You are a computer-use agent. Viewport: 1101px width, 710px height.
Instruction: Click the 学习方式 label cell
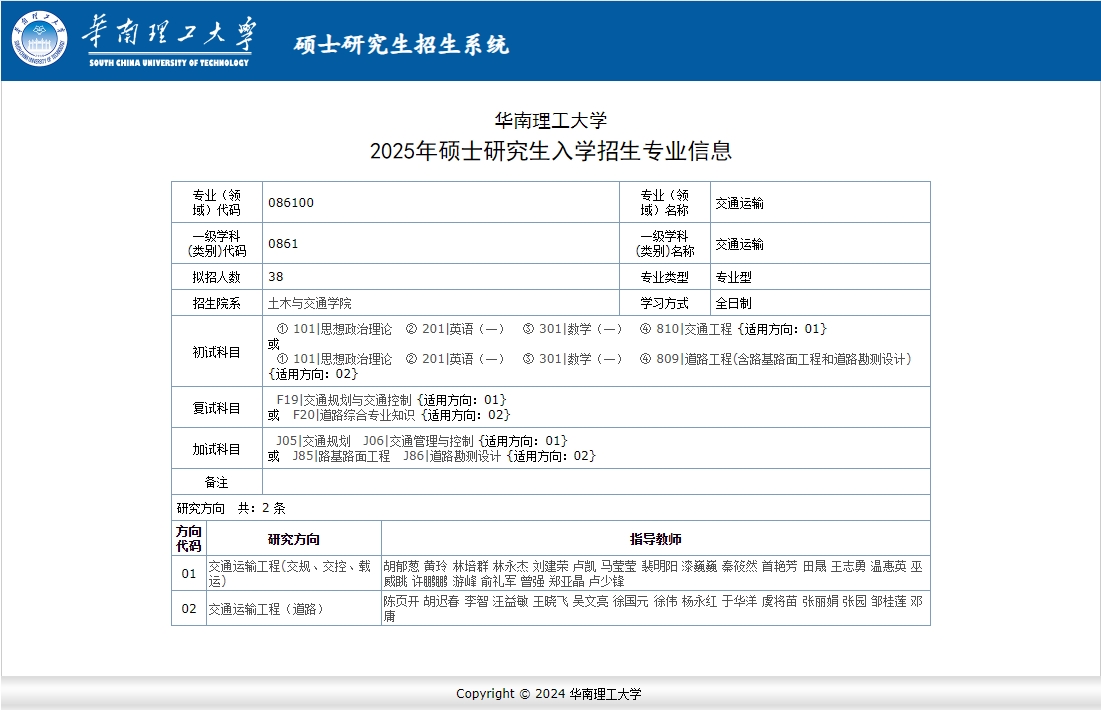click(664, 303)
